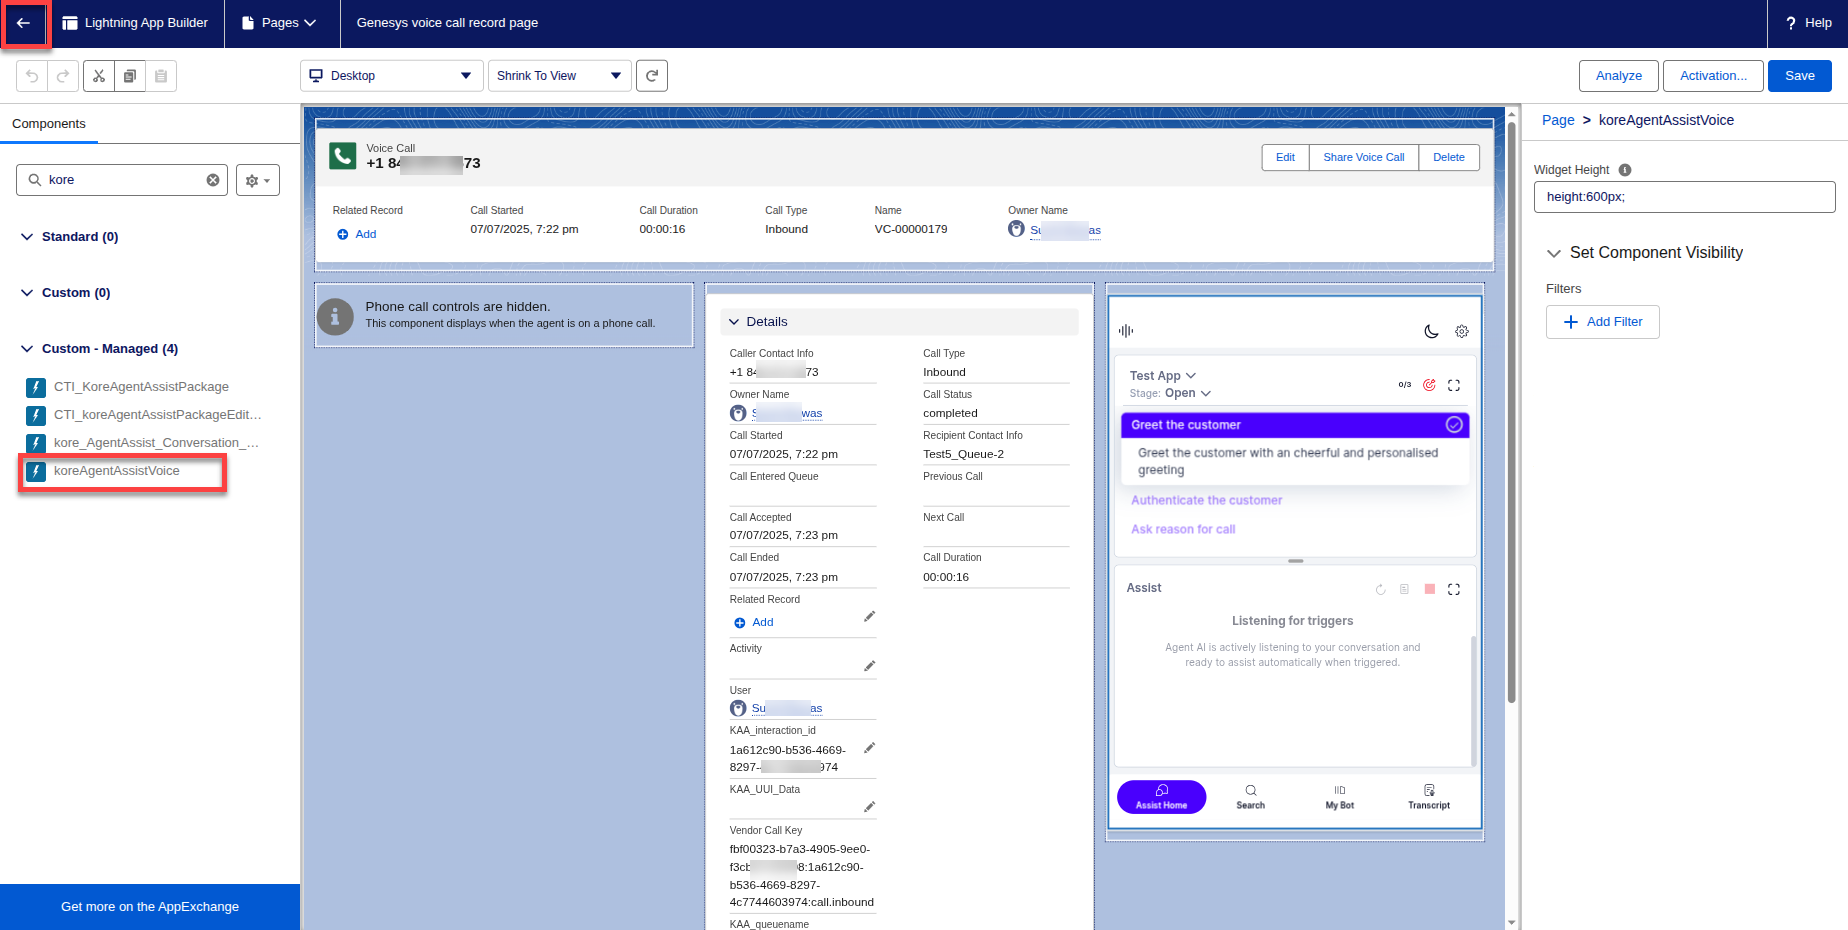
Task: Click Page breadcrumb link
Action: pyautogui.click(x=1558, y=120)
